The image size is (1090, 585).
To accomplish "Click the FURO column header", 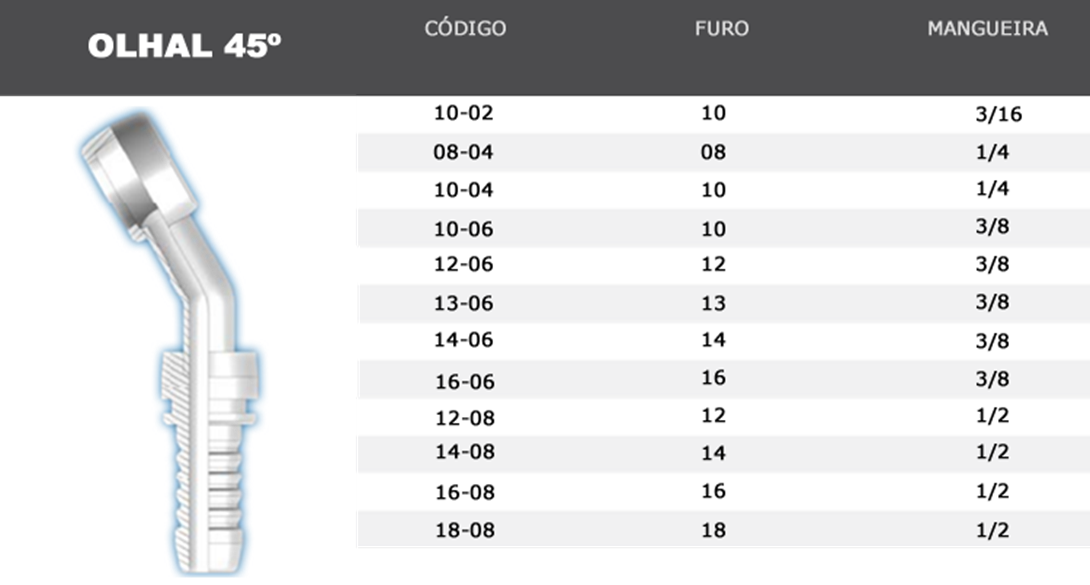I will click(x=721, y=28).
